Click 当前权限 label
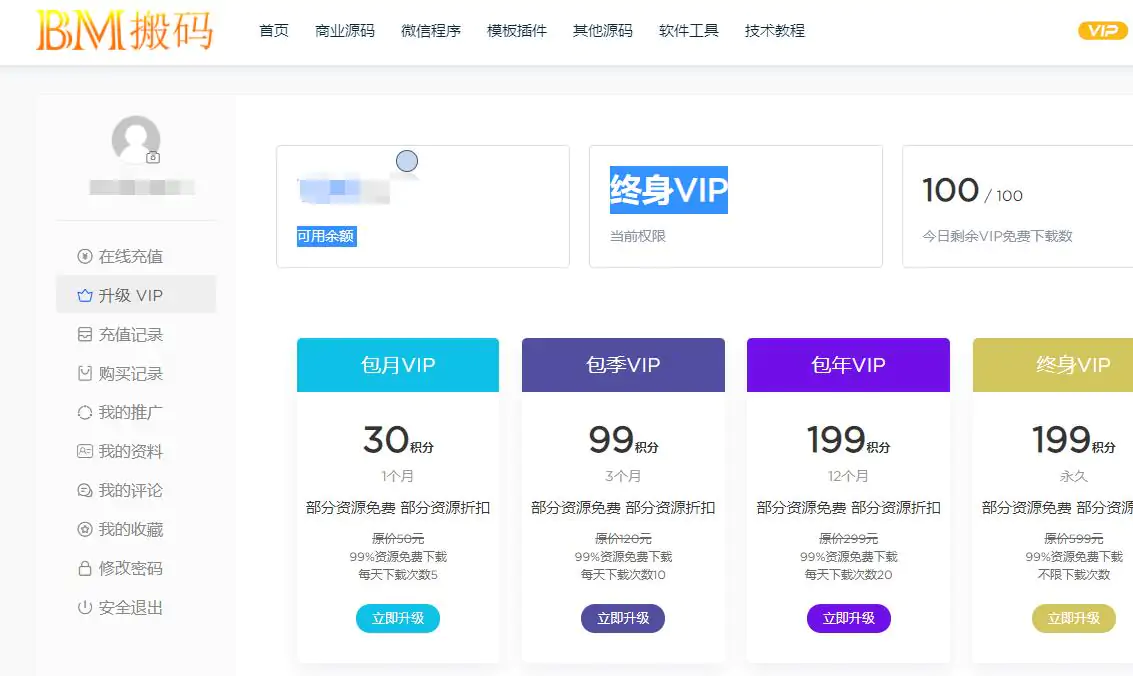The height and width of the screenshot is (676, 1133). click(x=637, y=236)
